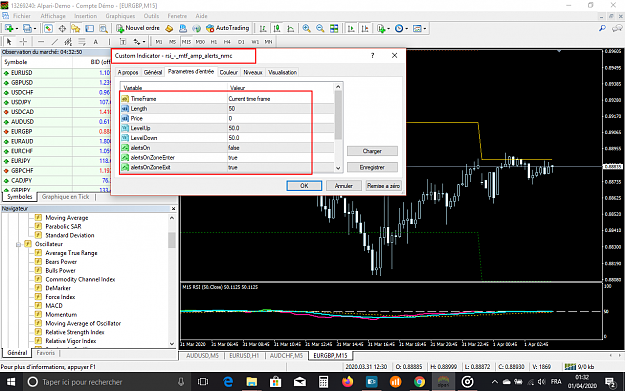Select the trendline drawing tool
The image size is (625, 391).
click(55, 41)
